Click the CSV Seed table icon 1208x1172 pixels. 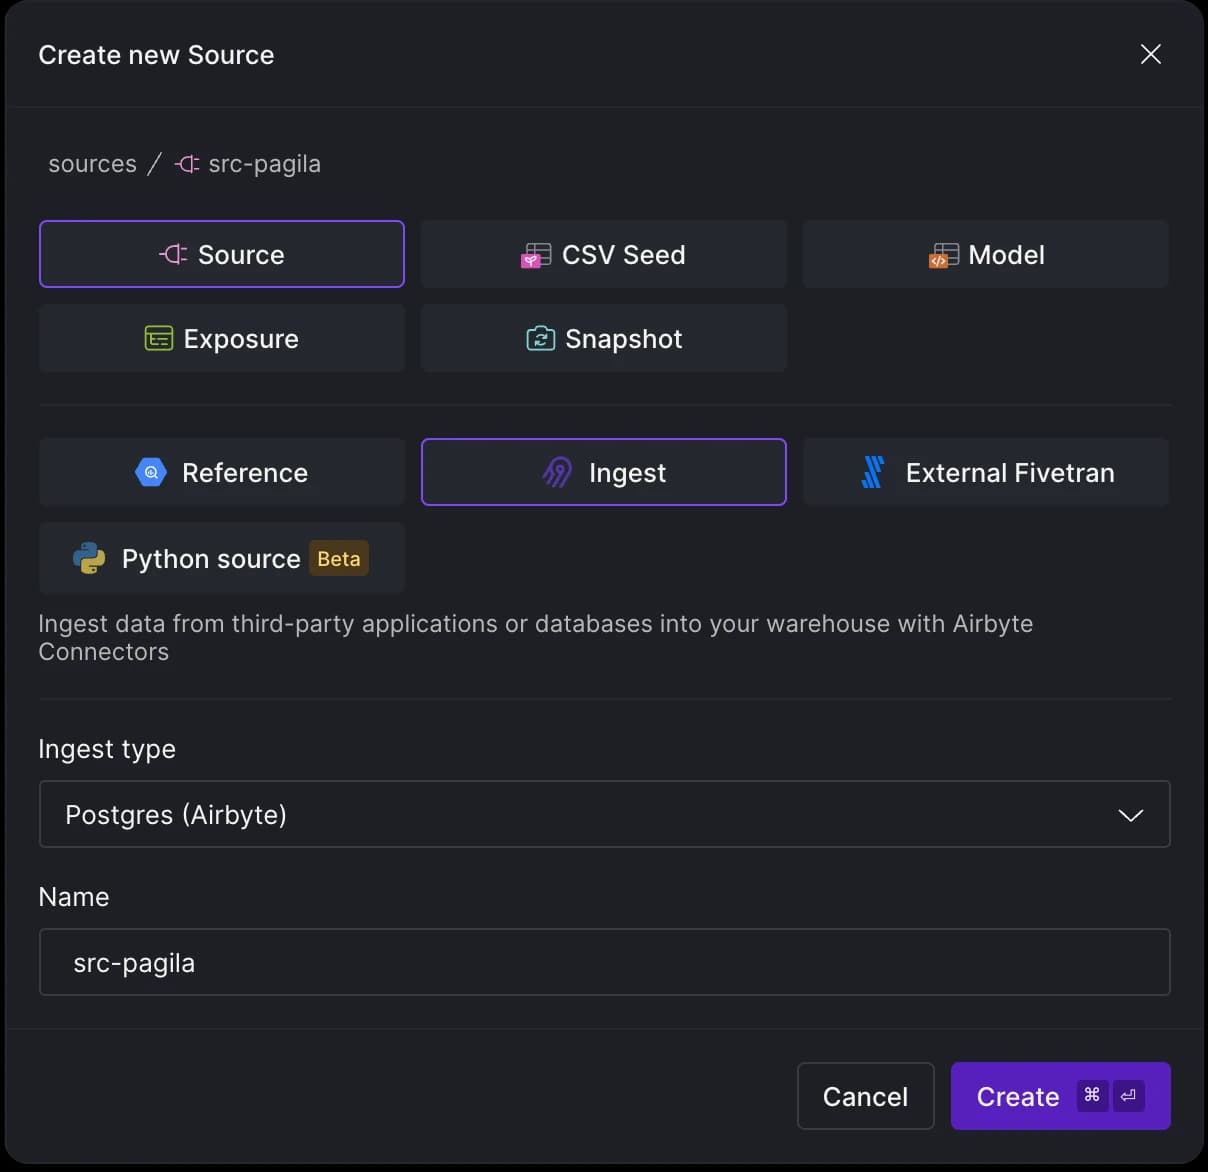coord(536,255)
